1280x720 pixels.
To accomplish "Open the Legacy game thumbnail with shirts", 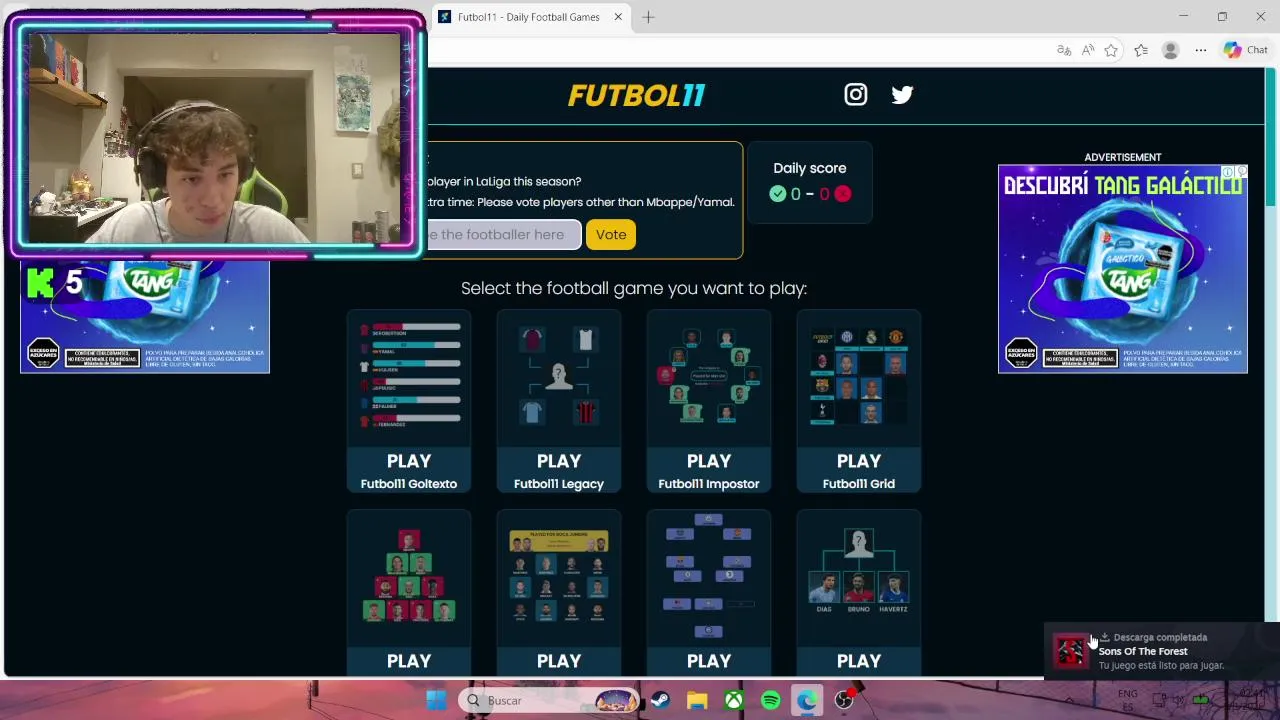I will (x=559, y=377).
